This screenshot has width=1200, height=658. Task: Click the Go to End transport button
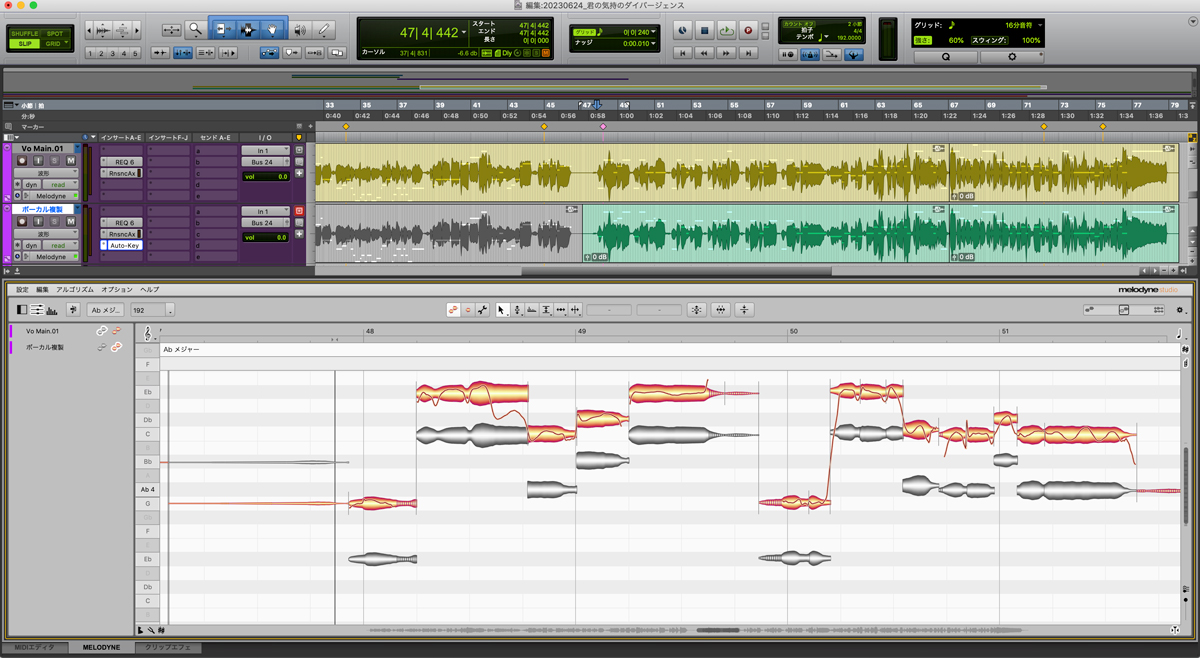747,53
